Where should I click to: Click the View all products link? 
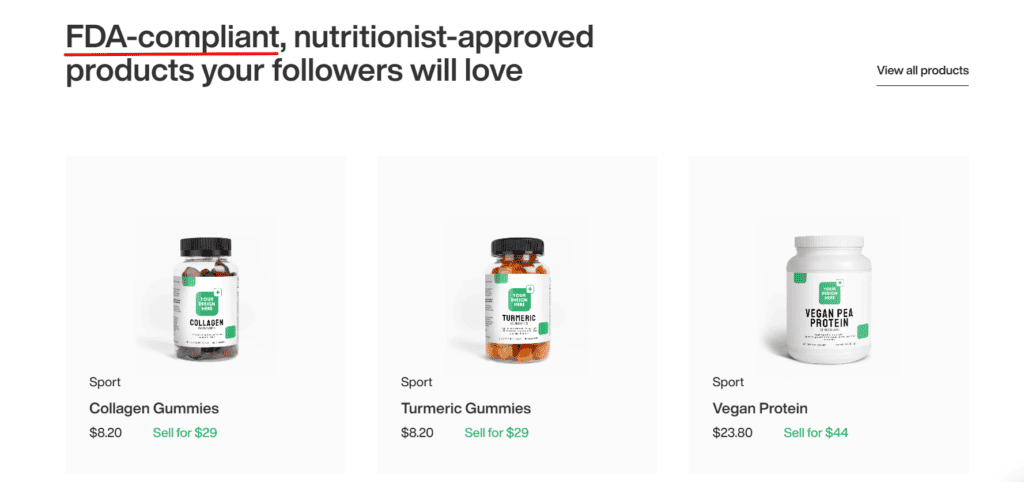click(x=922, y=71)
